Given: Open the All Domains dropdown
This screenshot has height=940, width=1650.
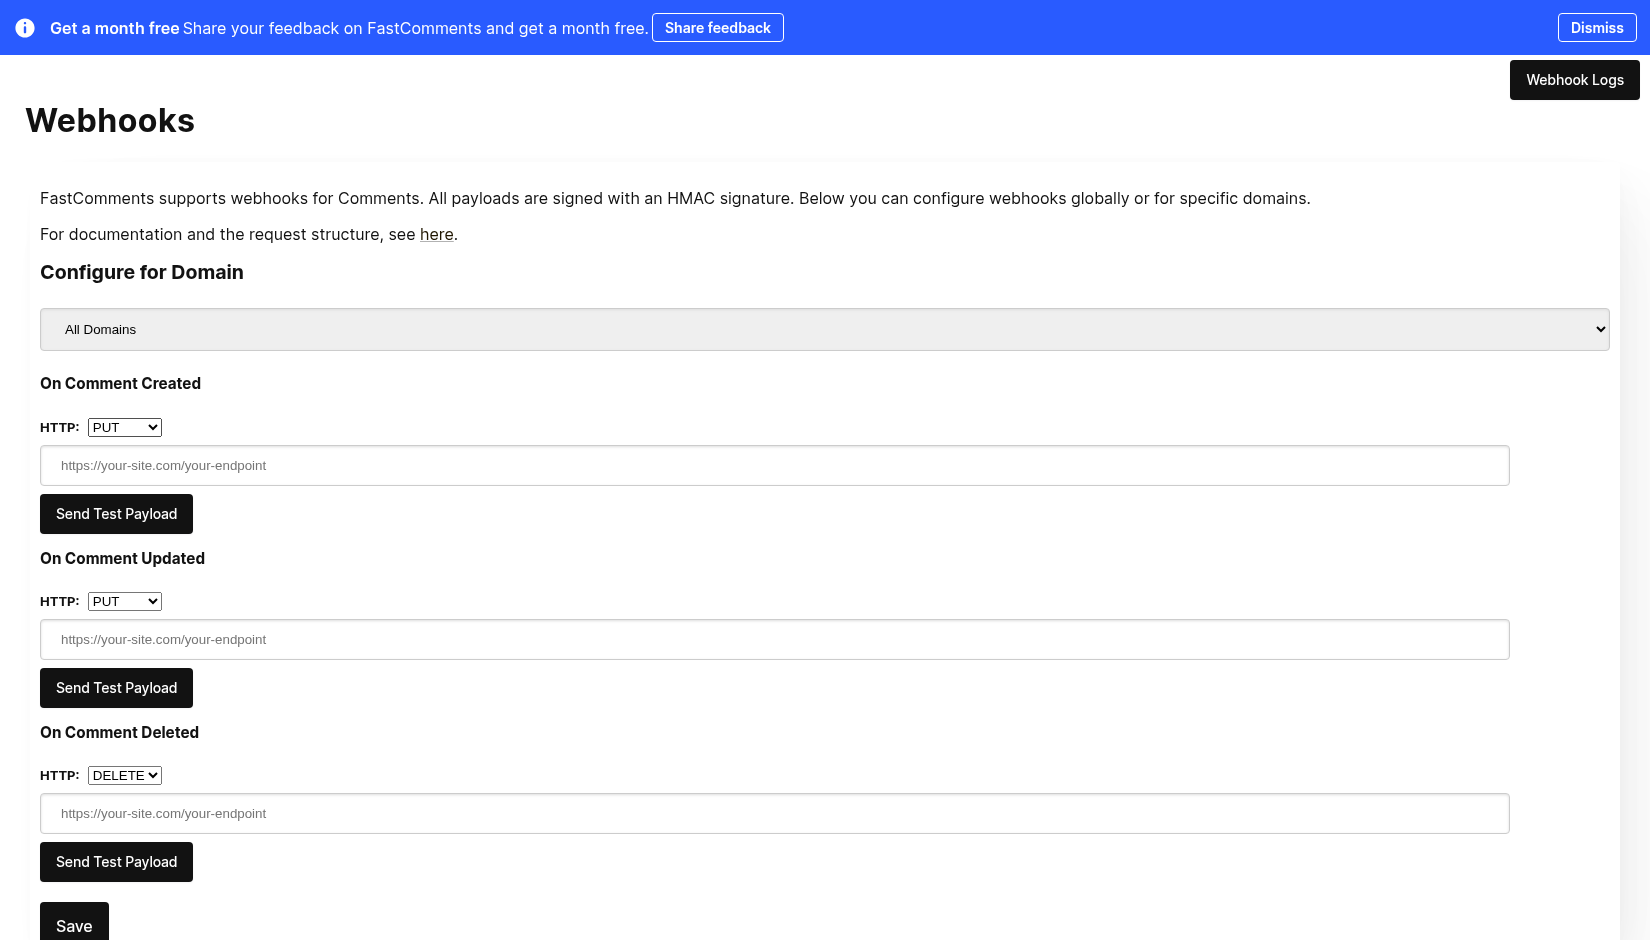Looking at the screenshot, I should click(825, 329).
